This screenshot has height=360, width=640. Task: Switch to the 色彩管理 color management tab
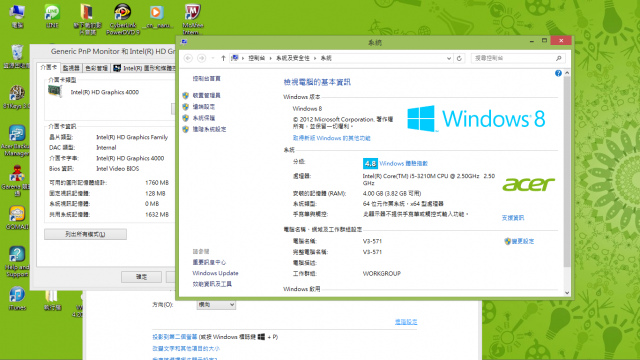[x=96, y=68]
